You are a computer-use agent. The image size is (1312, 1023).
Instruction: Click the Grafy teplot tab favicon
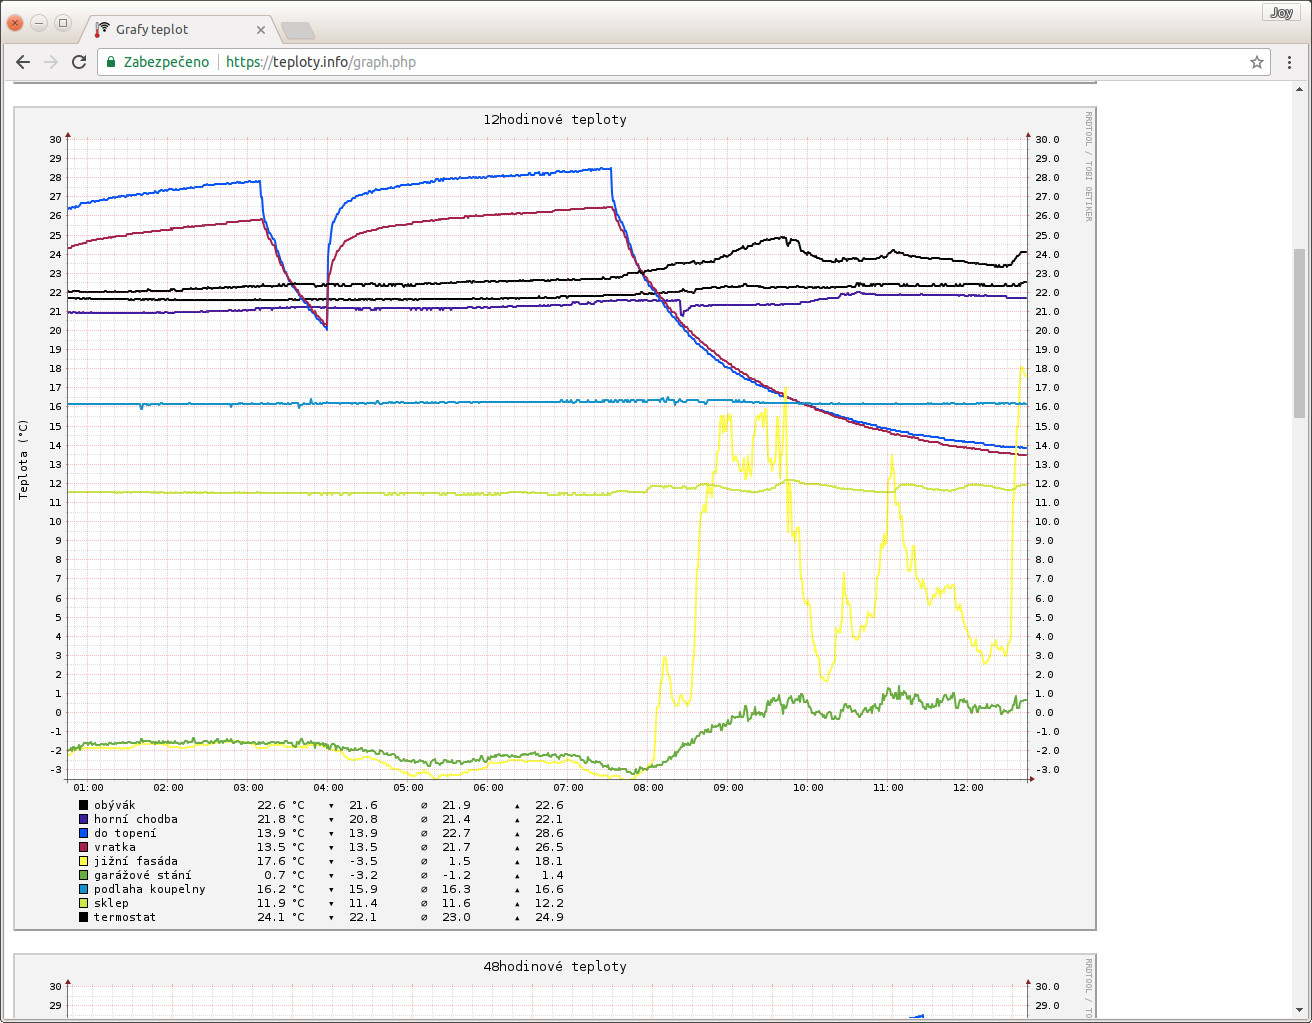click(x=102, y=29)
